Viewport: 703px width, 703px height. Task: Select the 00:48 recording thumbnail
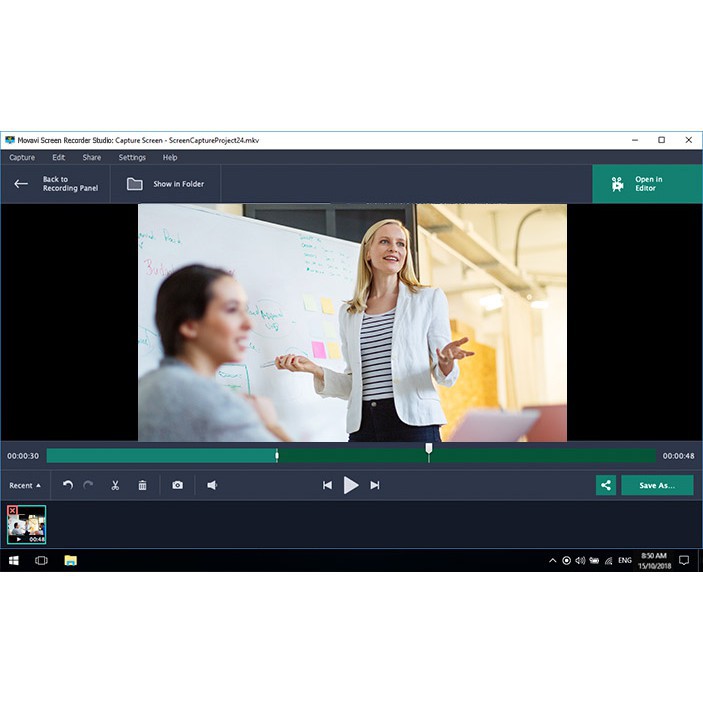click(x=27, y=524)
